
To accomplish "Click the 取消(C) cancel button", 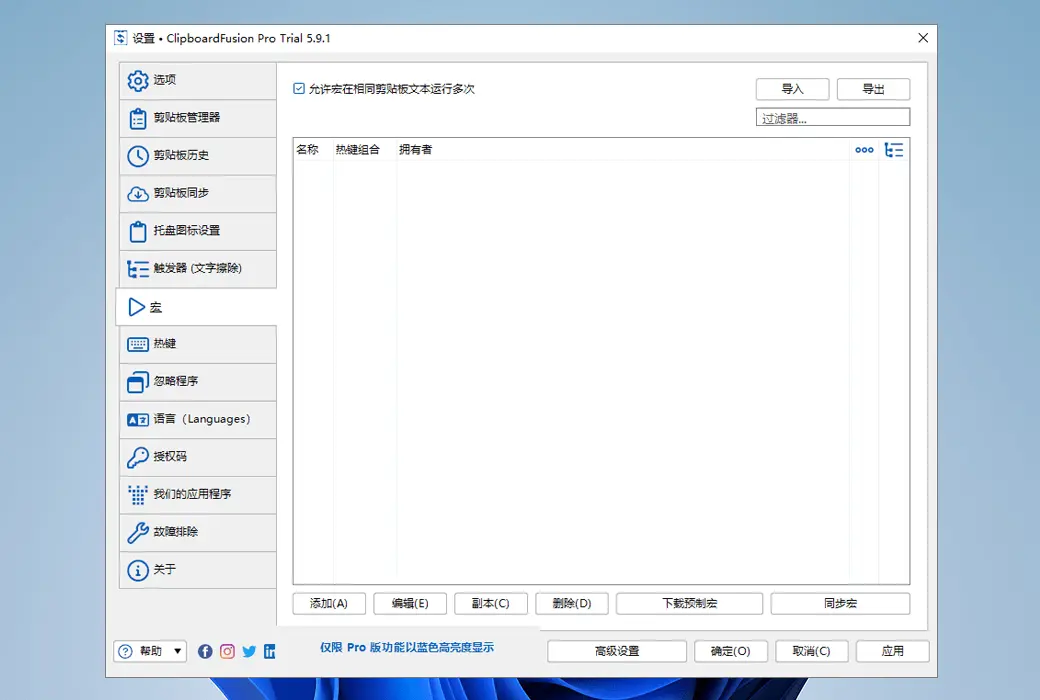I will [812, 652].
